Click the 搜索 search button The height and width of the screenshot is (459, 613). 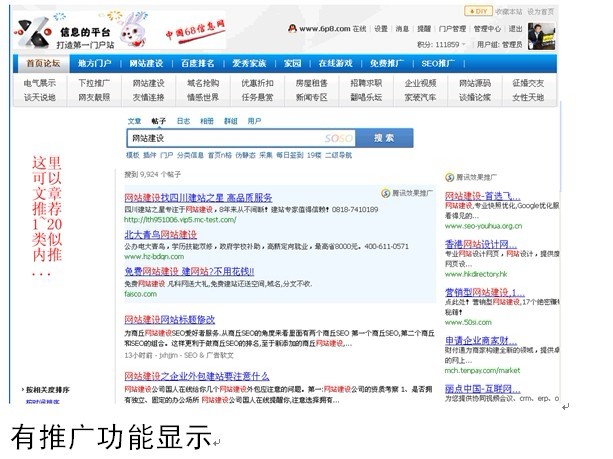pyautogui.click(x=384, y=138)
